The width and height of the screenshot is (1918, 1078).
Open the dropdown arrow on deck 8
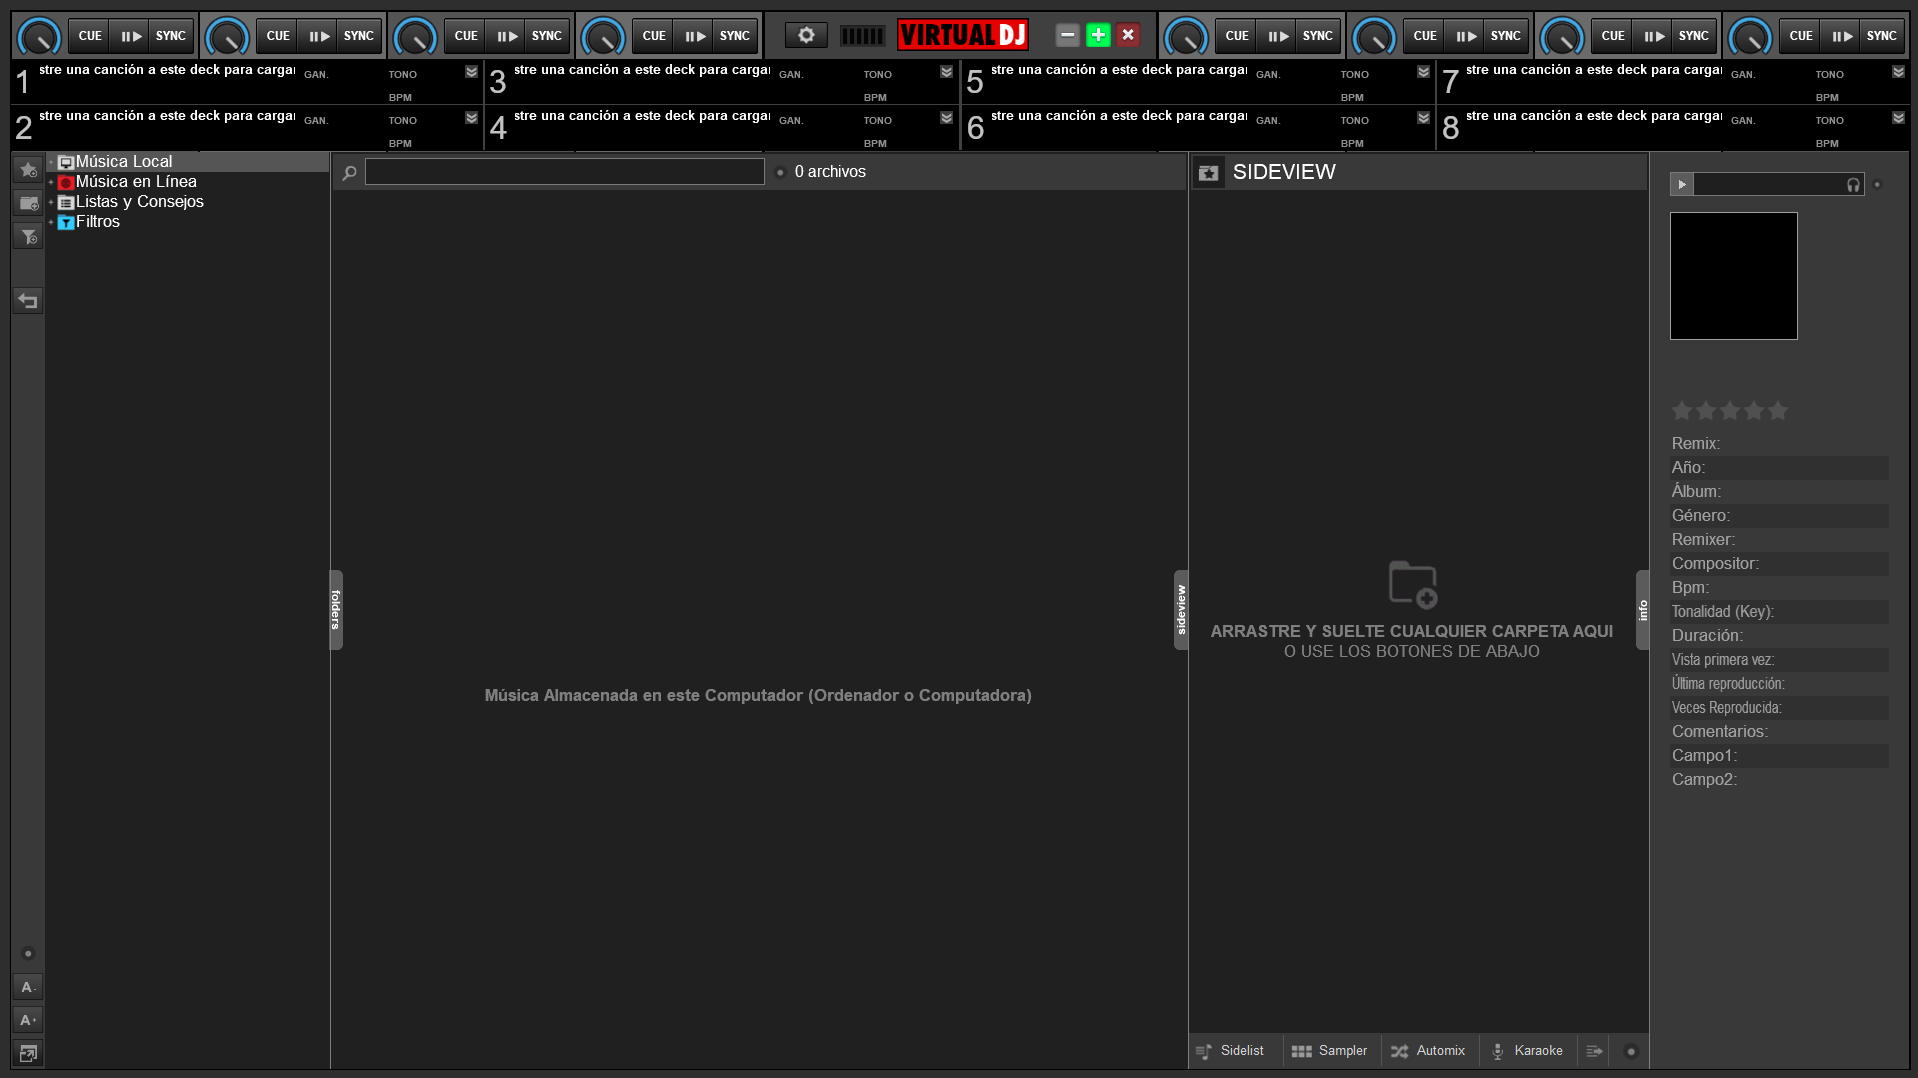1898,118
